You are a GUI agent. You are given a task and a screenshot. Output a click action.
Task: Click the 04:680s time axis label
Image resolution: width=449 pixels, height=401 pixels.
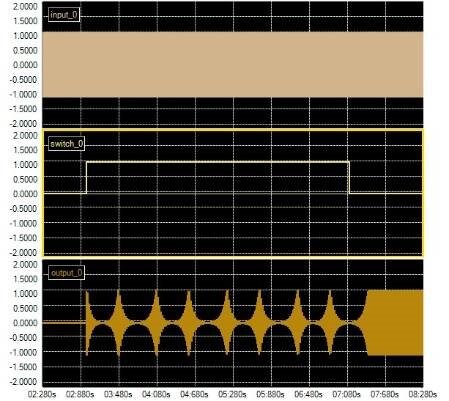click(194, 394)
